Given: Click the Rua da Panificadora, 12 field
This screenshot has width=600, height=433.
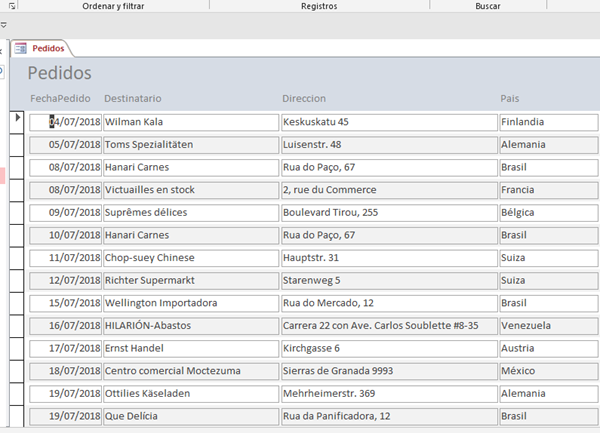Looking at the screenshot, I should 389,417.
